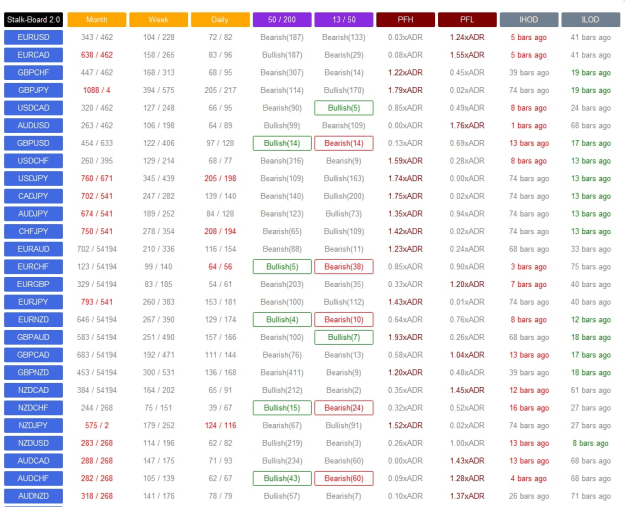625x507 pixels.
Task: Select the Daily column header
Action: click(220, 20)
